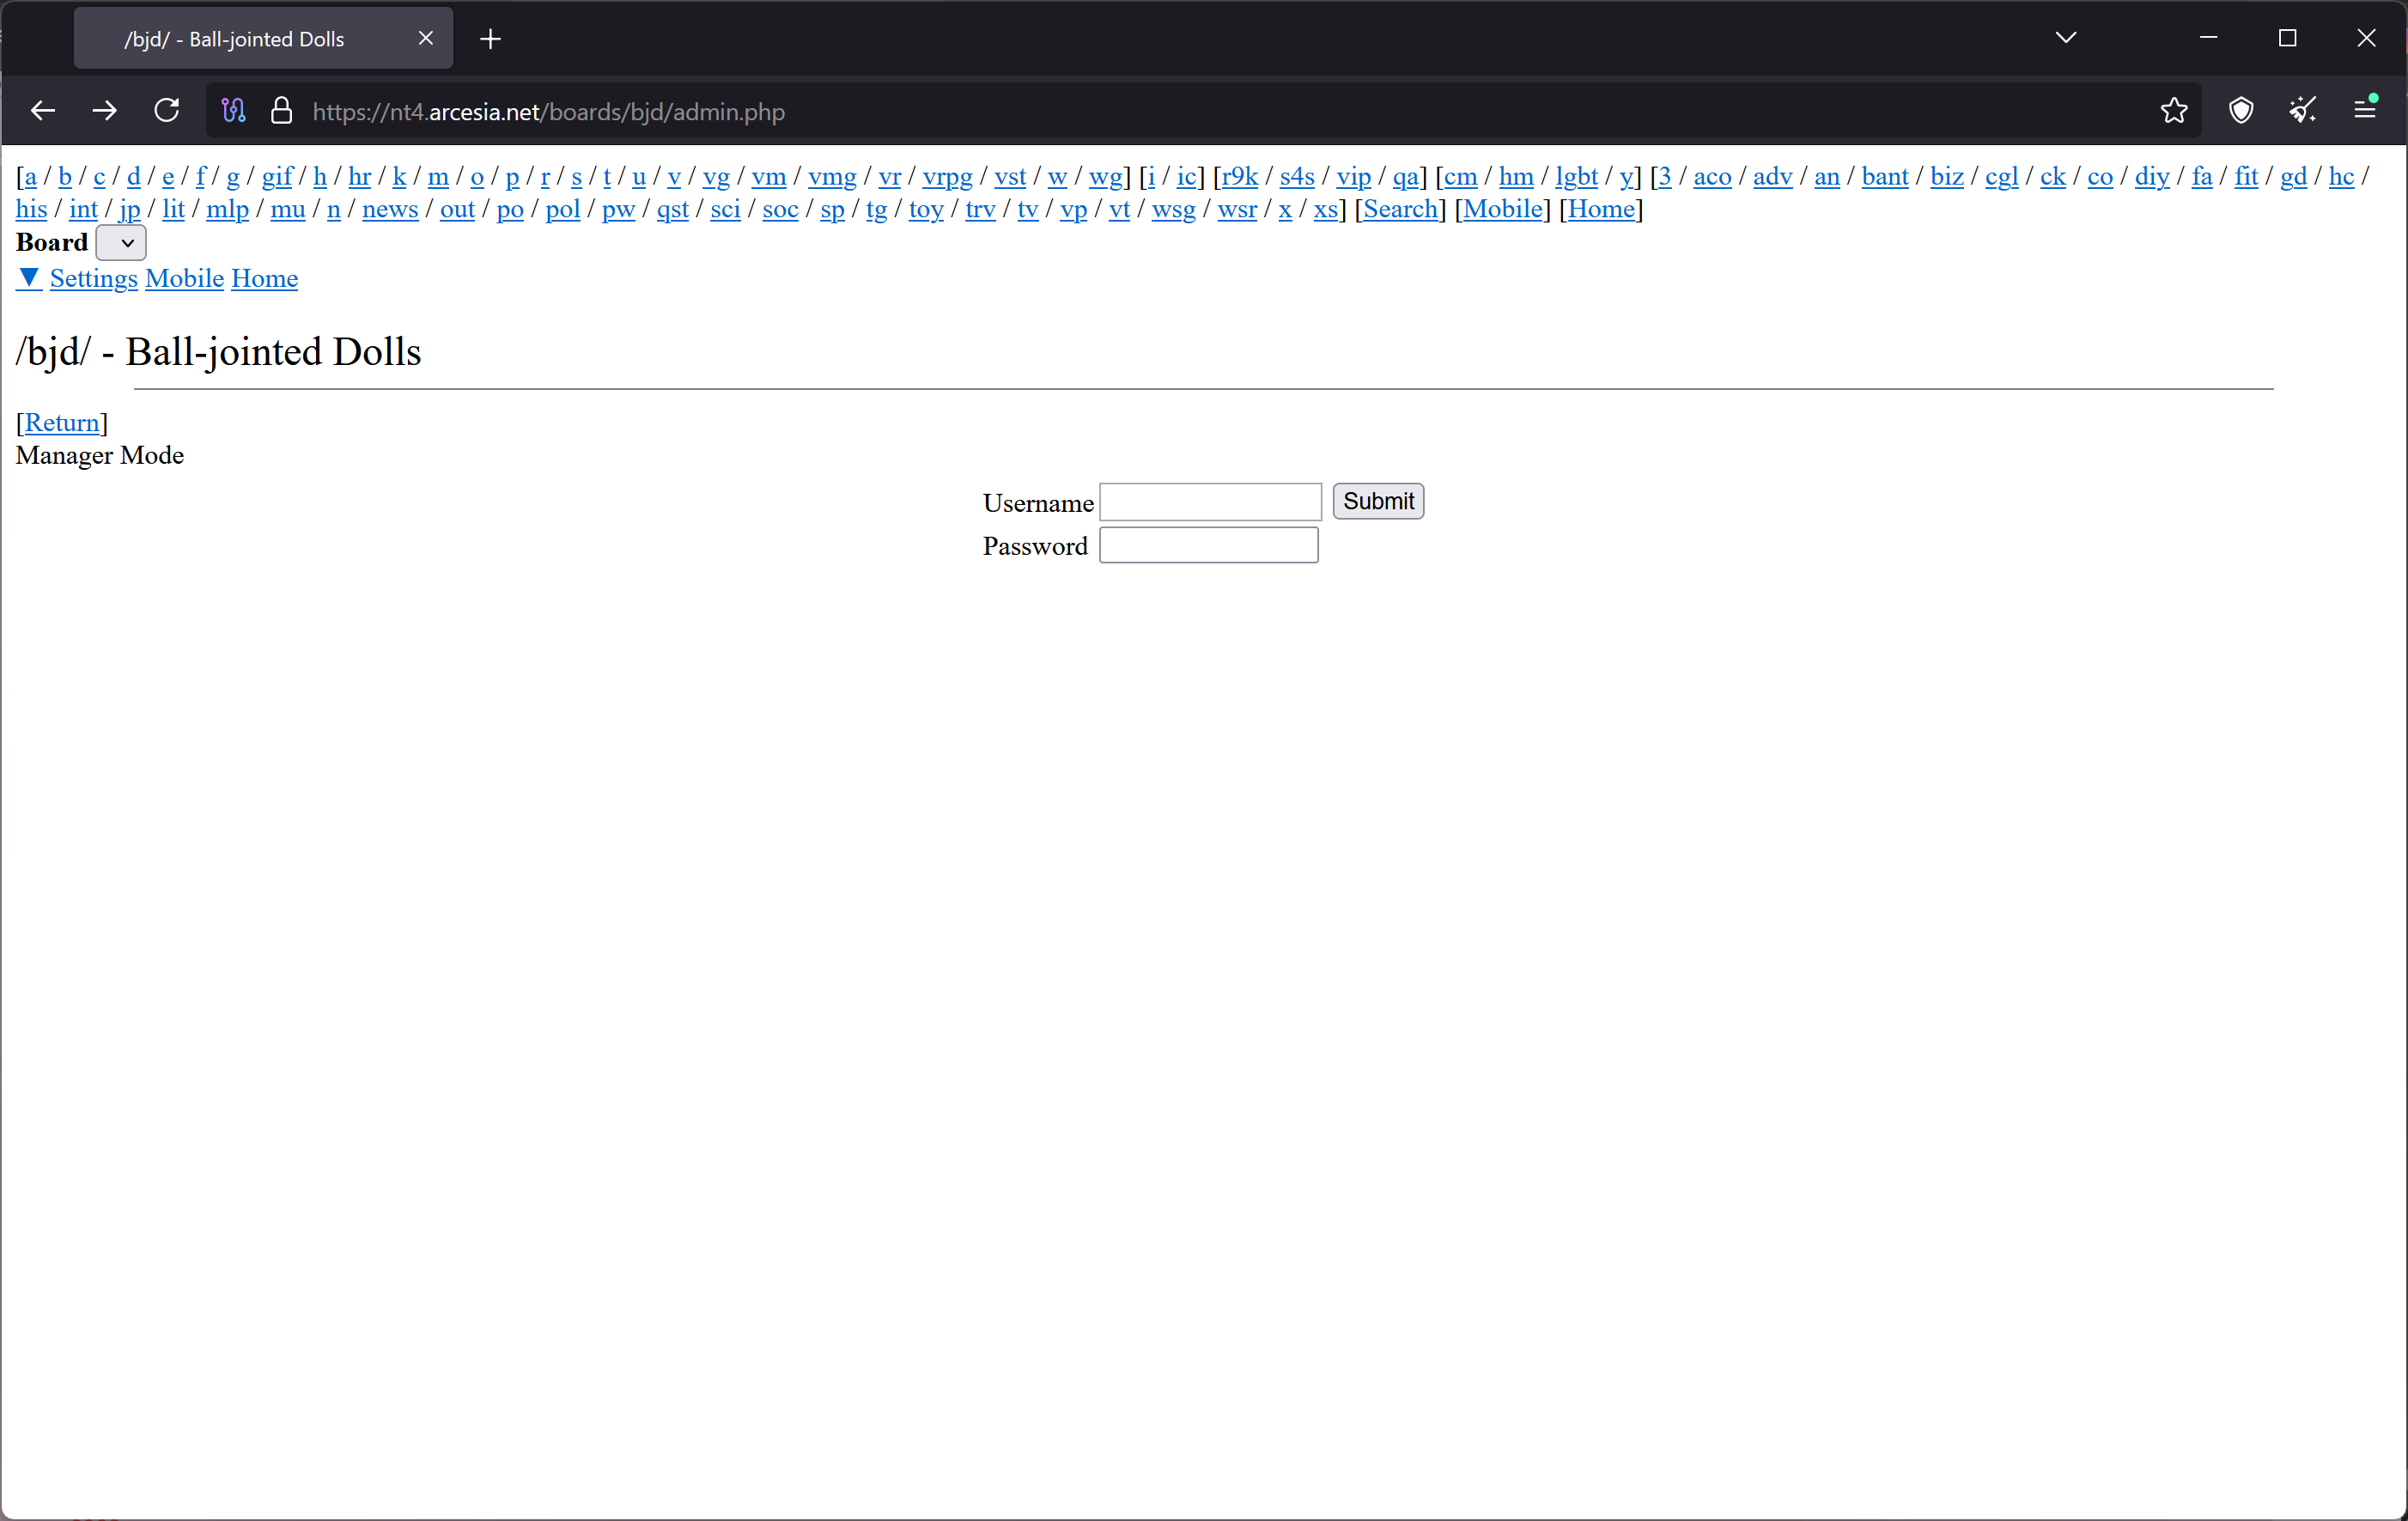
Task: Close the /bjd/ browser tab
Action: (x=425, y=39)
